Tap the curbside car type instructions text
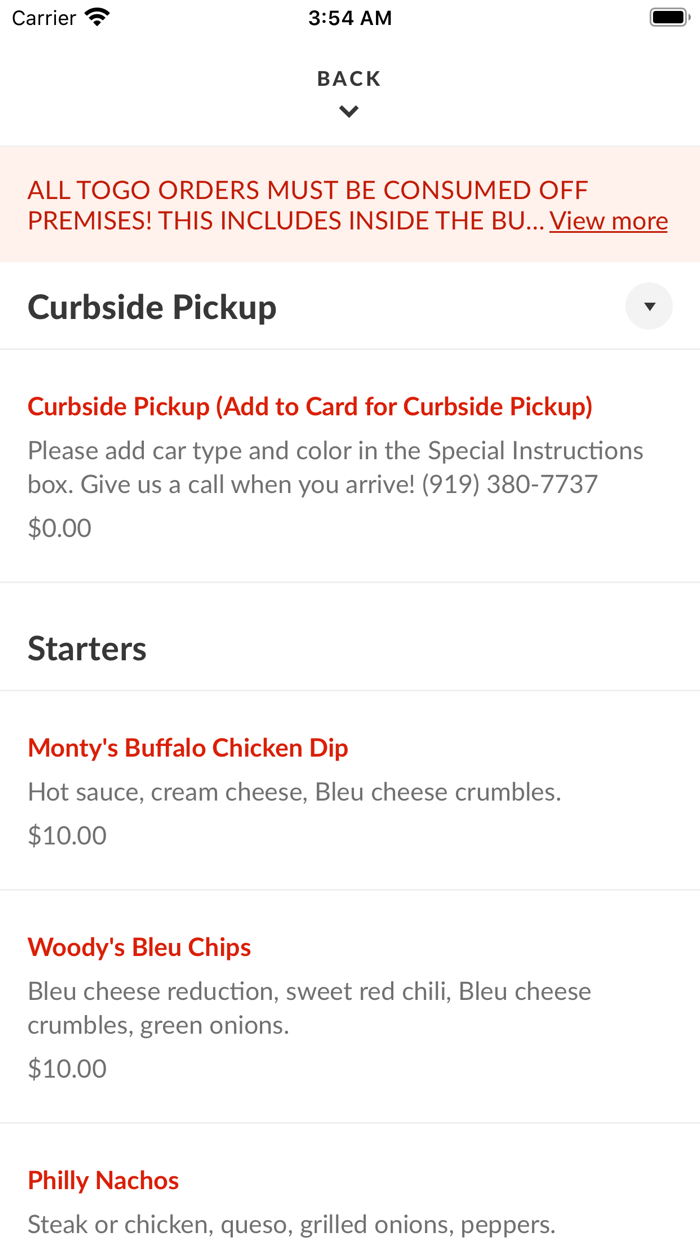Screen dimensions: 700x1244 click(x=335, y=467)
